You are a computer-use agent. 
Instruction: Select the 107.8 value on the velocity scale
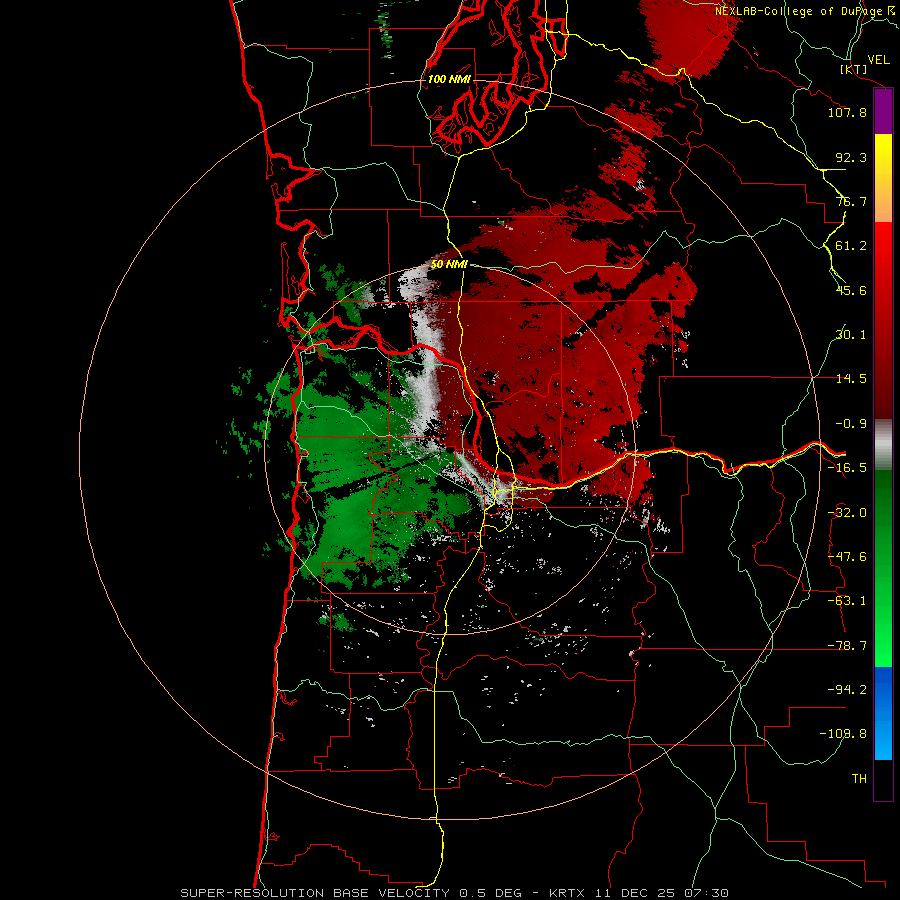[x=847, y=112]
